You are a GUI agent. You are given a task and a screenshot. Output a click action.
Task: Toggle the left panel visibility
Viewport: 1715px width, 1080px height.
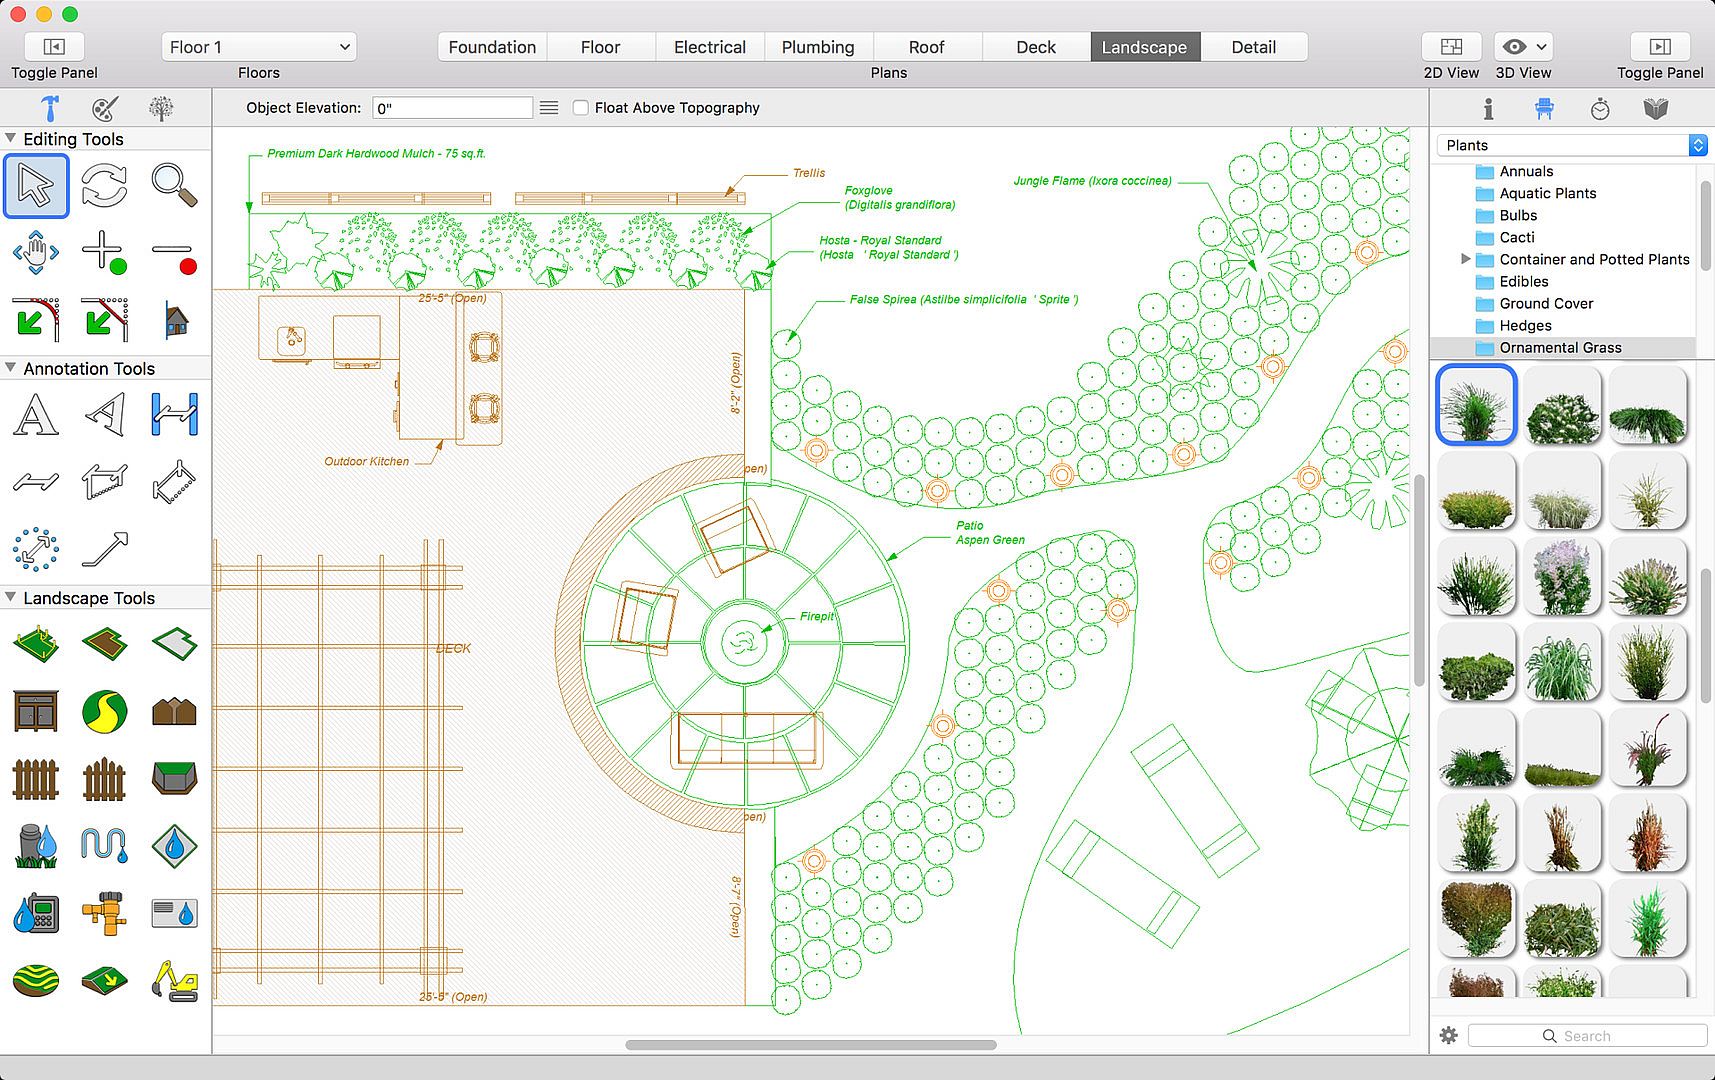coord(54,47)
